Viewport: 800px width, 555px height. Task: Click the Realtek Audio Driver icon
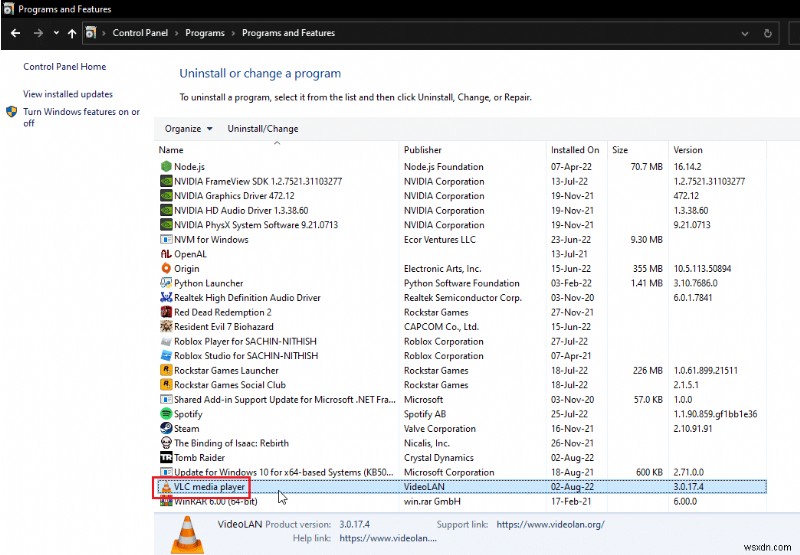[x=166, y=297]
